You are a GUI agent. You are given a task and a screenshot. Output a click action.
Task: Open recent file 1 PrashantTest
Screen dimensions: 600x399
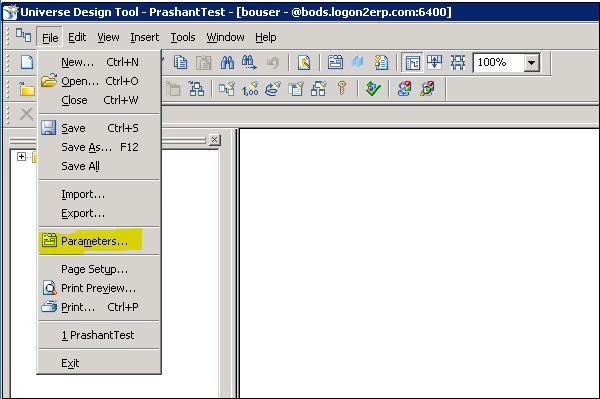pyautogui.click(x=99, y=335)
